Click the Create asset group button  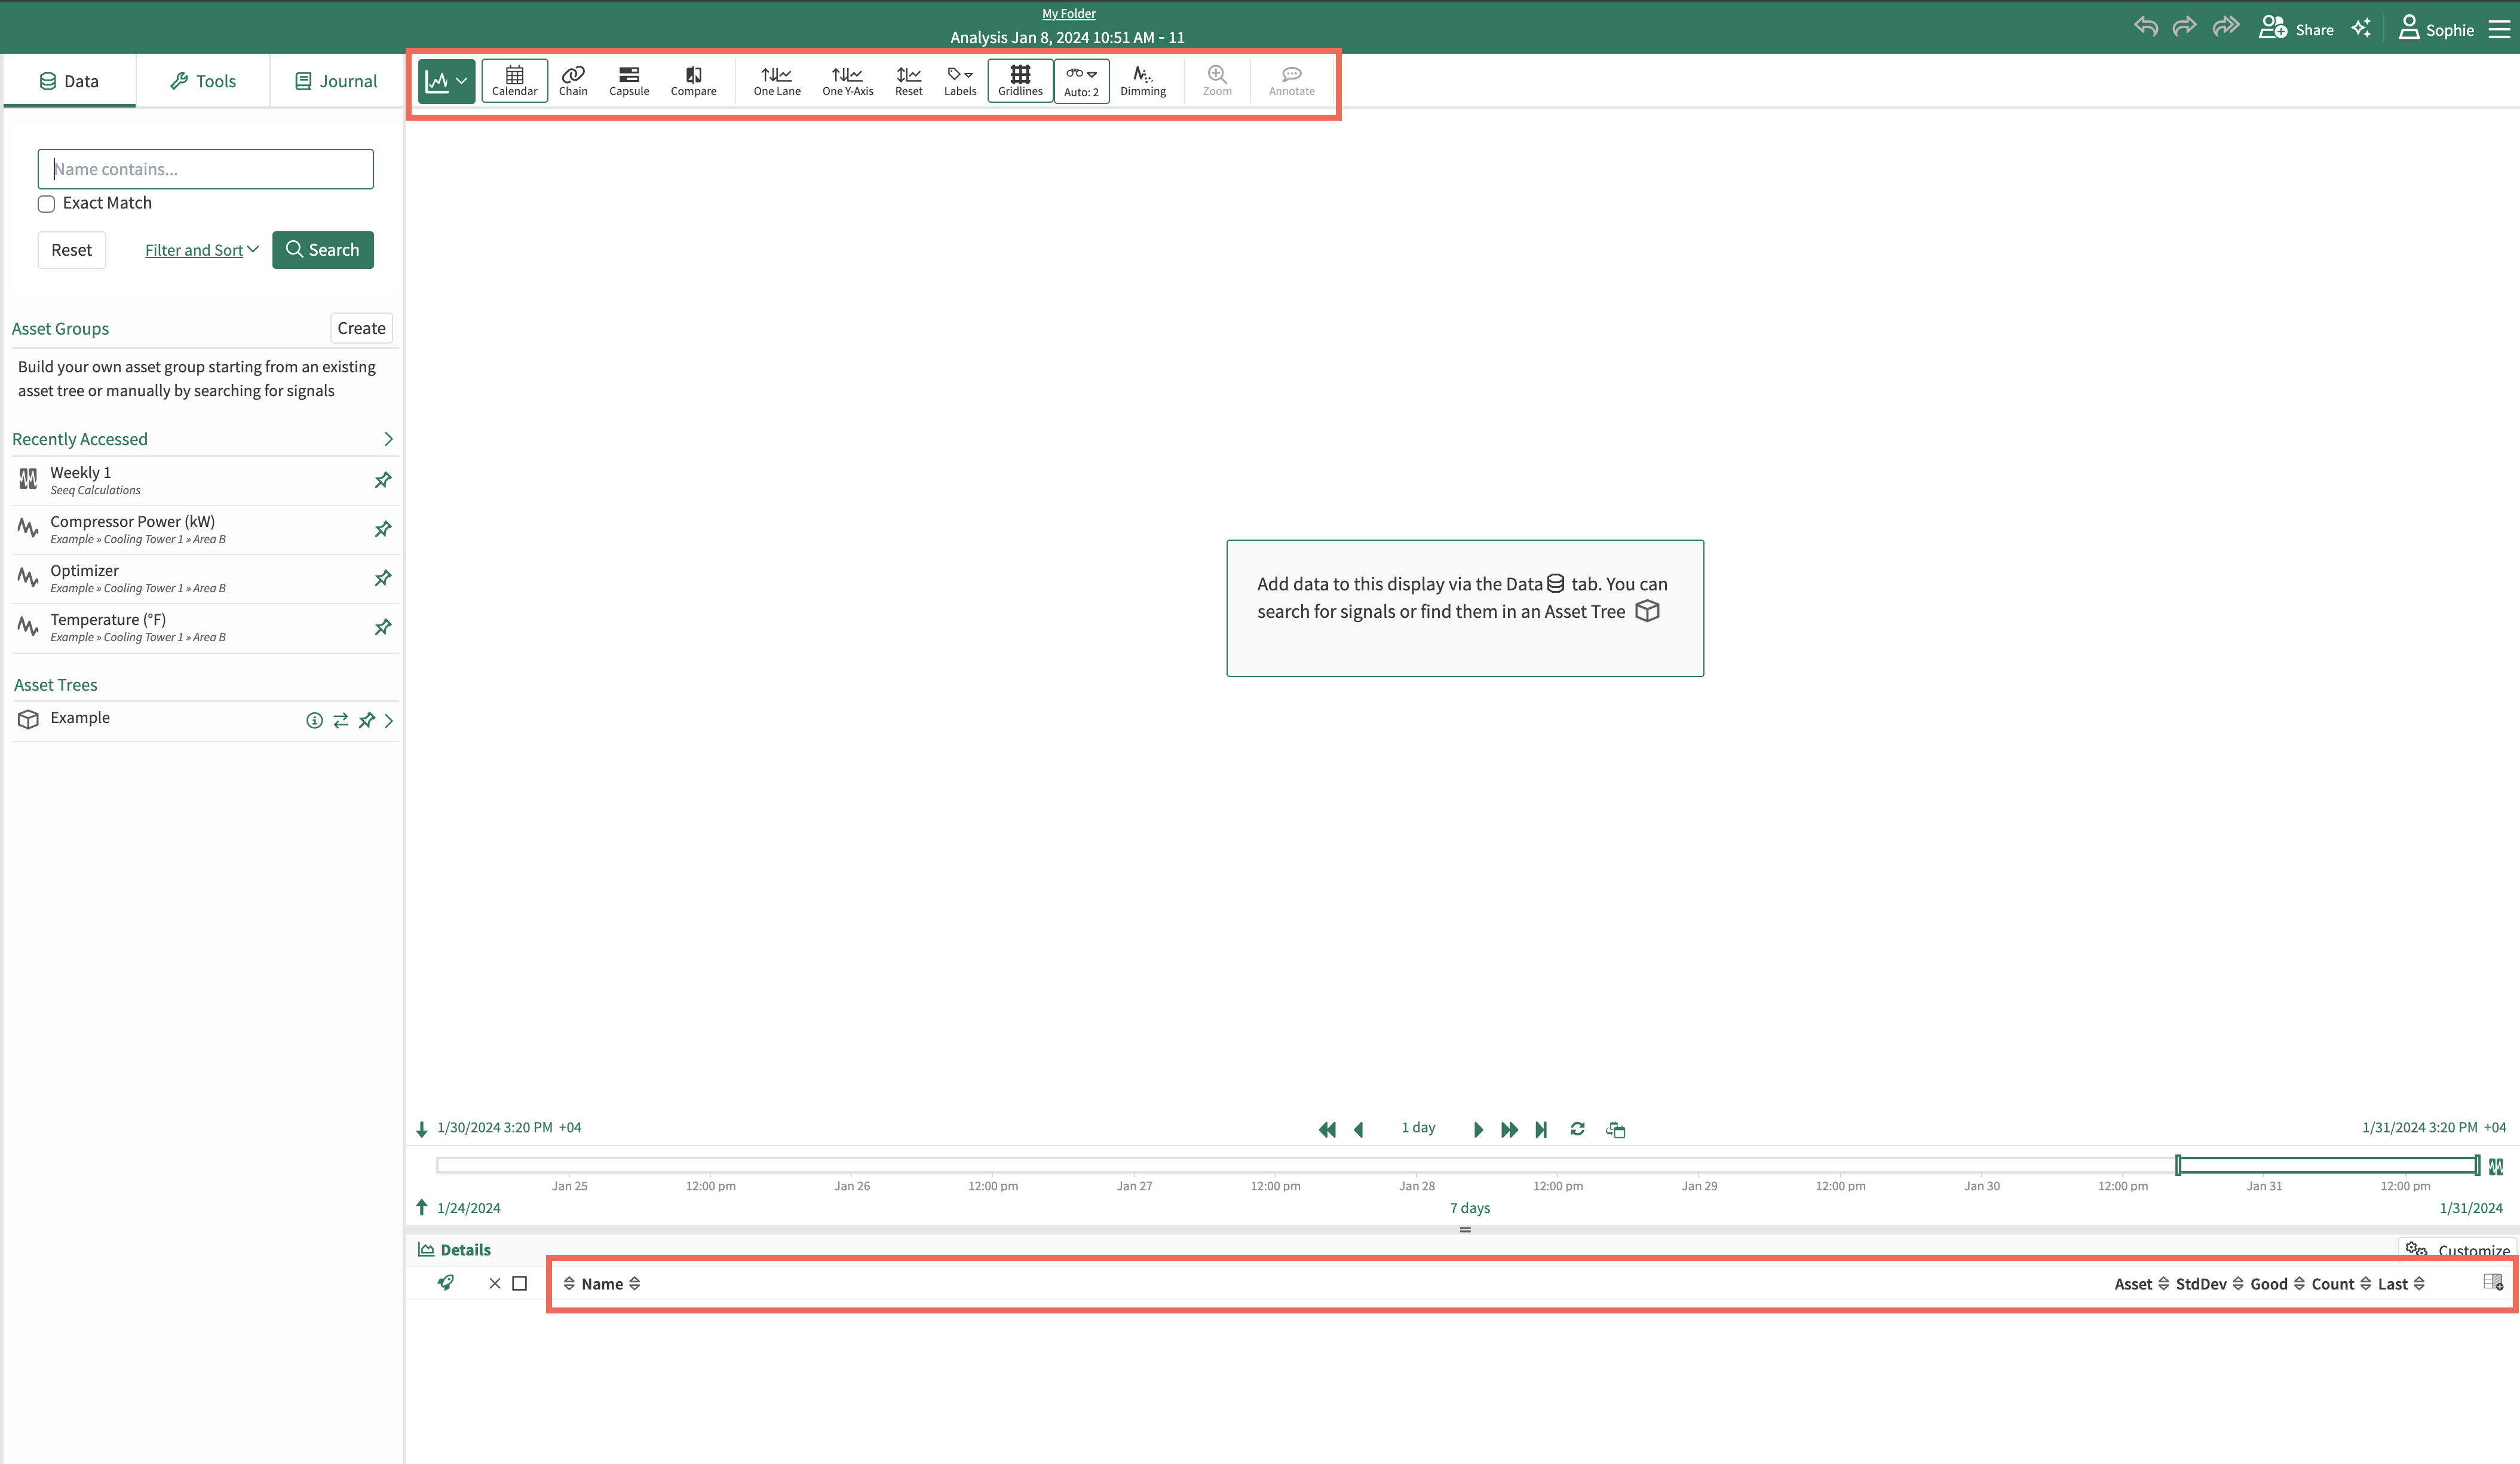coord(361,328)
